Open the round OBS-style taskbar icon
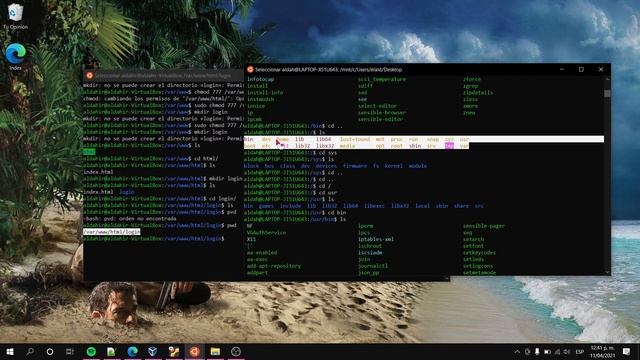This screenshot has height=360, width=640. pos(236,351)
